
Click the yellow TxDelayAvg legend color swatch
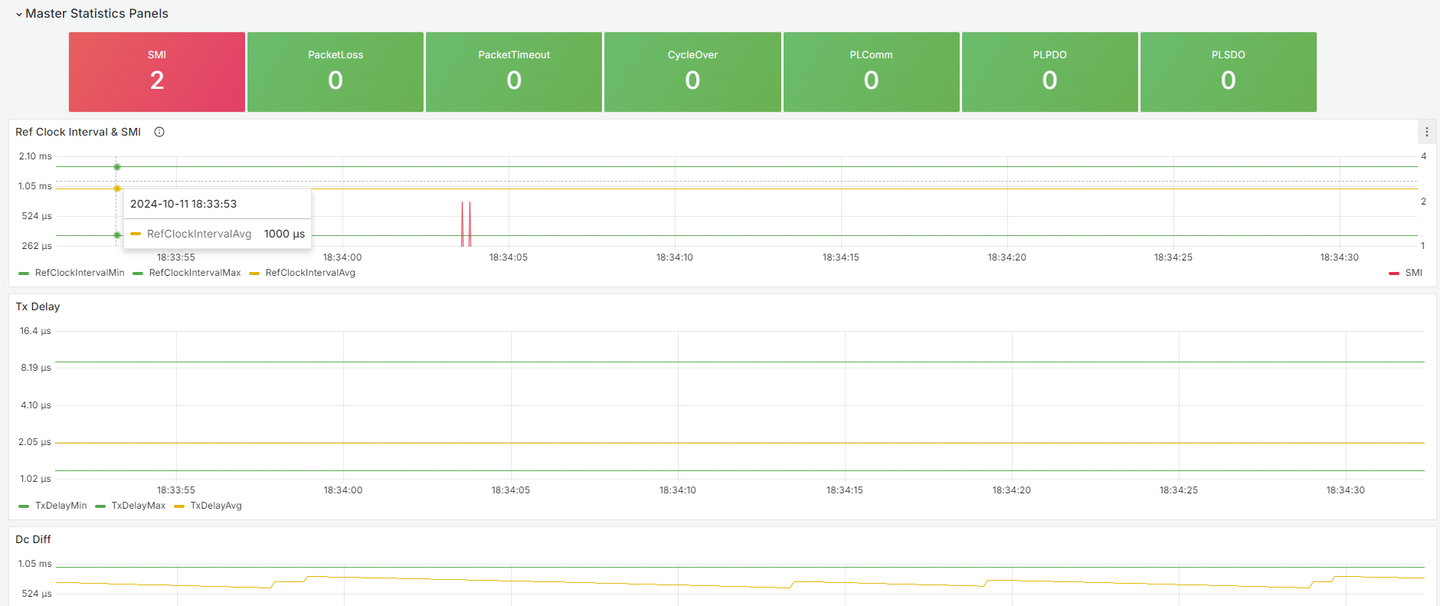click(x=180, y=506)
